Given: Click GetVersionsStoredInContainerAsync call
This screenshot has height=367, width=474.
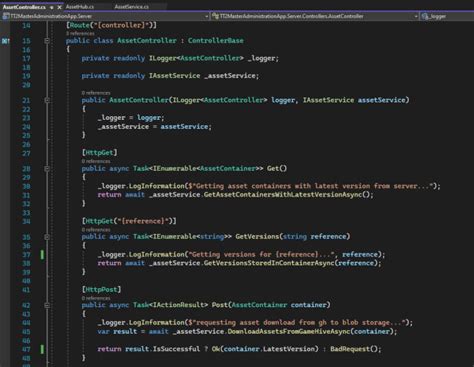Looking at the screenshot, I should [x=269, y=263].
